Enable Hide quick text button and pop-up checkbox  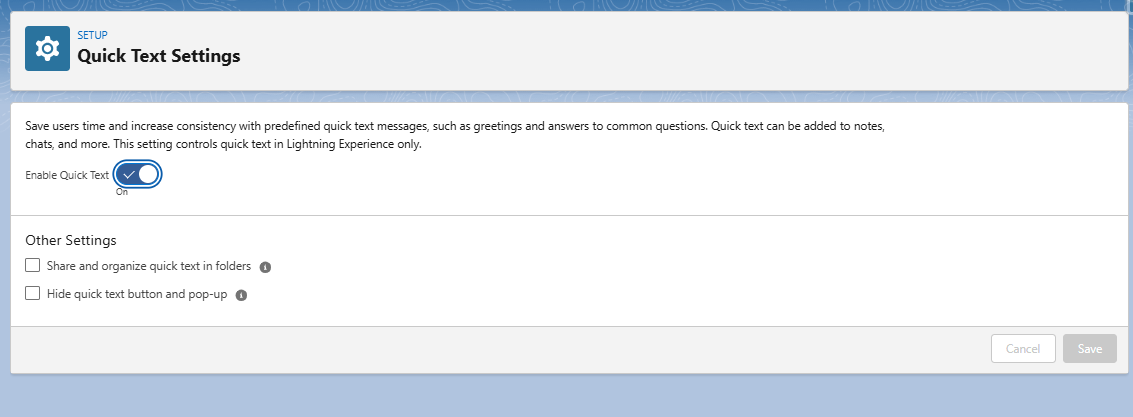(x=33, y=294)
